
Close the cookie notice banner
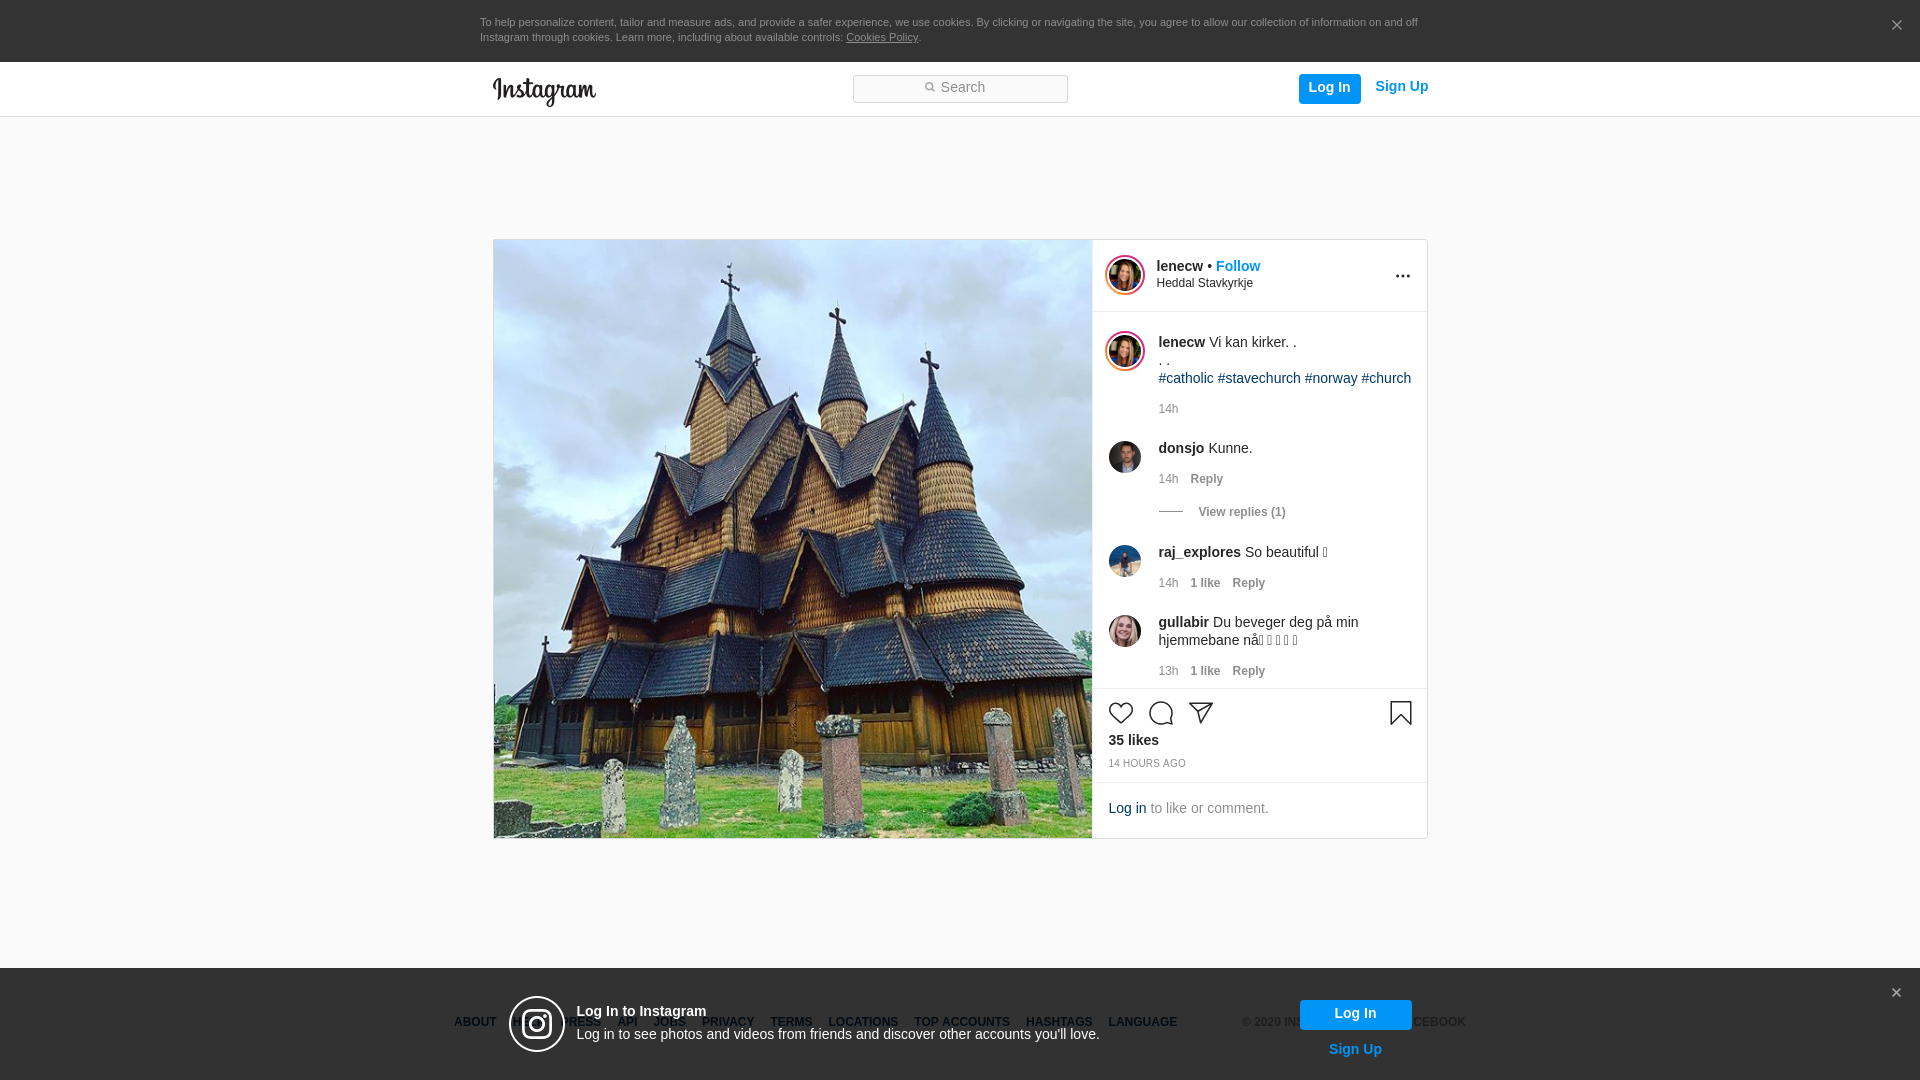1896,26
